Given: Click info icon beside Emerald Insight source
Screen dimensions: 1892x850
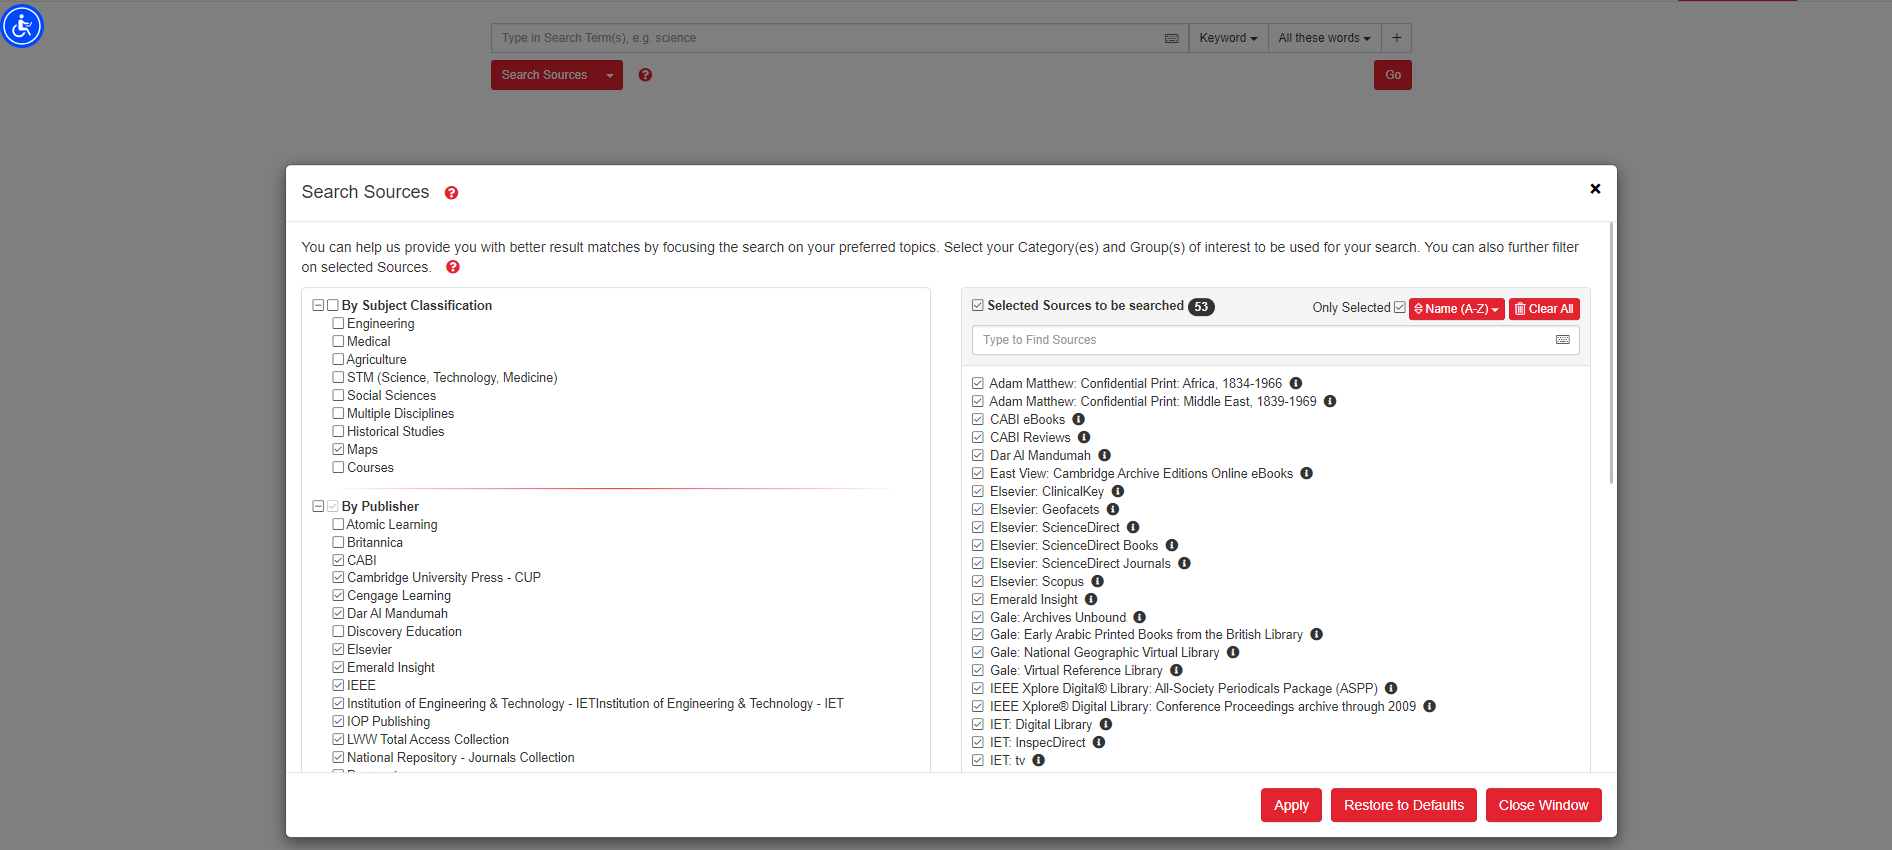Looking at the screenshot, I should click(x=1091, y=599).
